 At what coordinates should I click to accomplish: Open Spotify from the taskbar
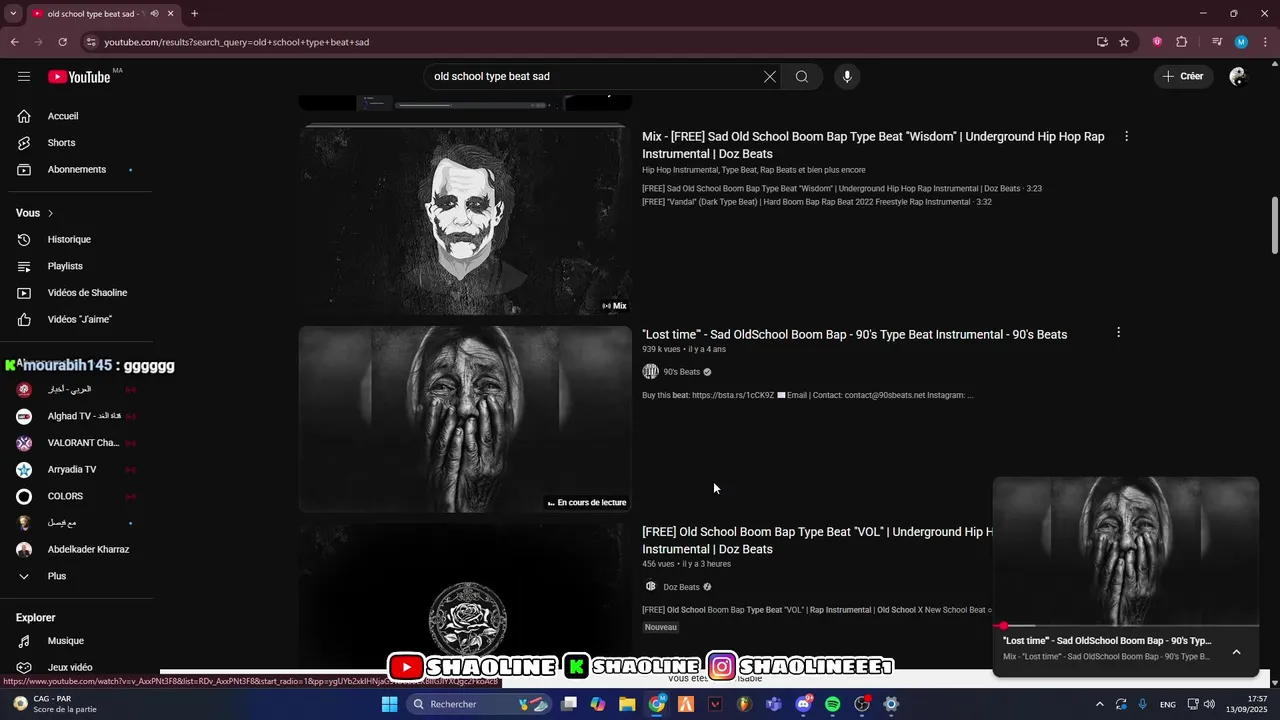tap(833, 704)
